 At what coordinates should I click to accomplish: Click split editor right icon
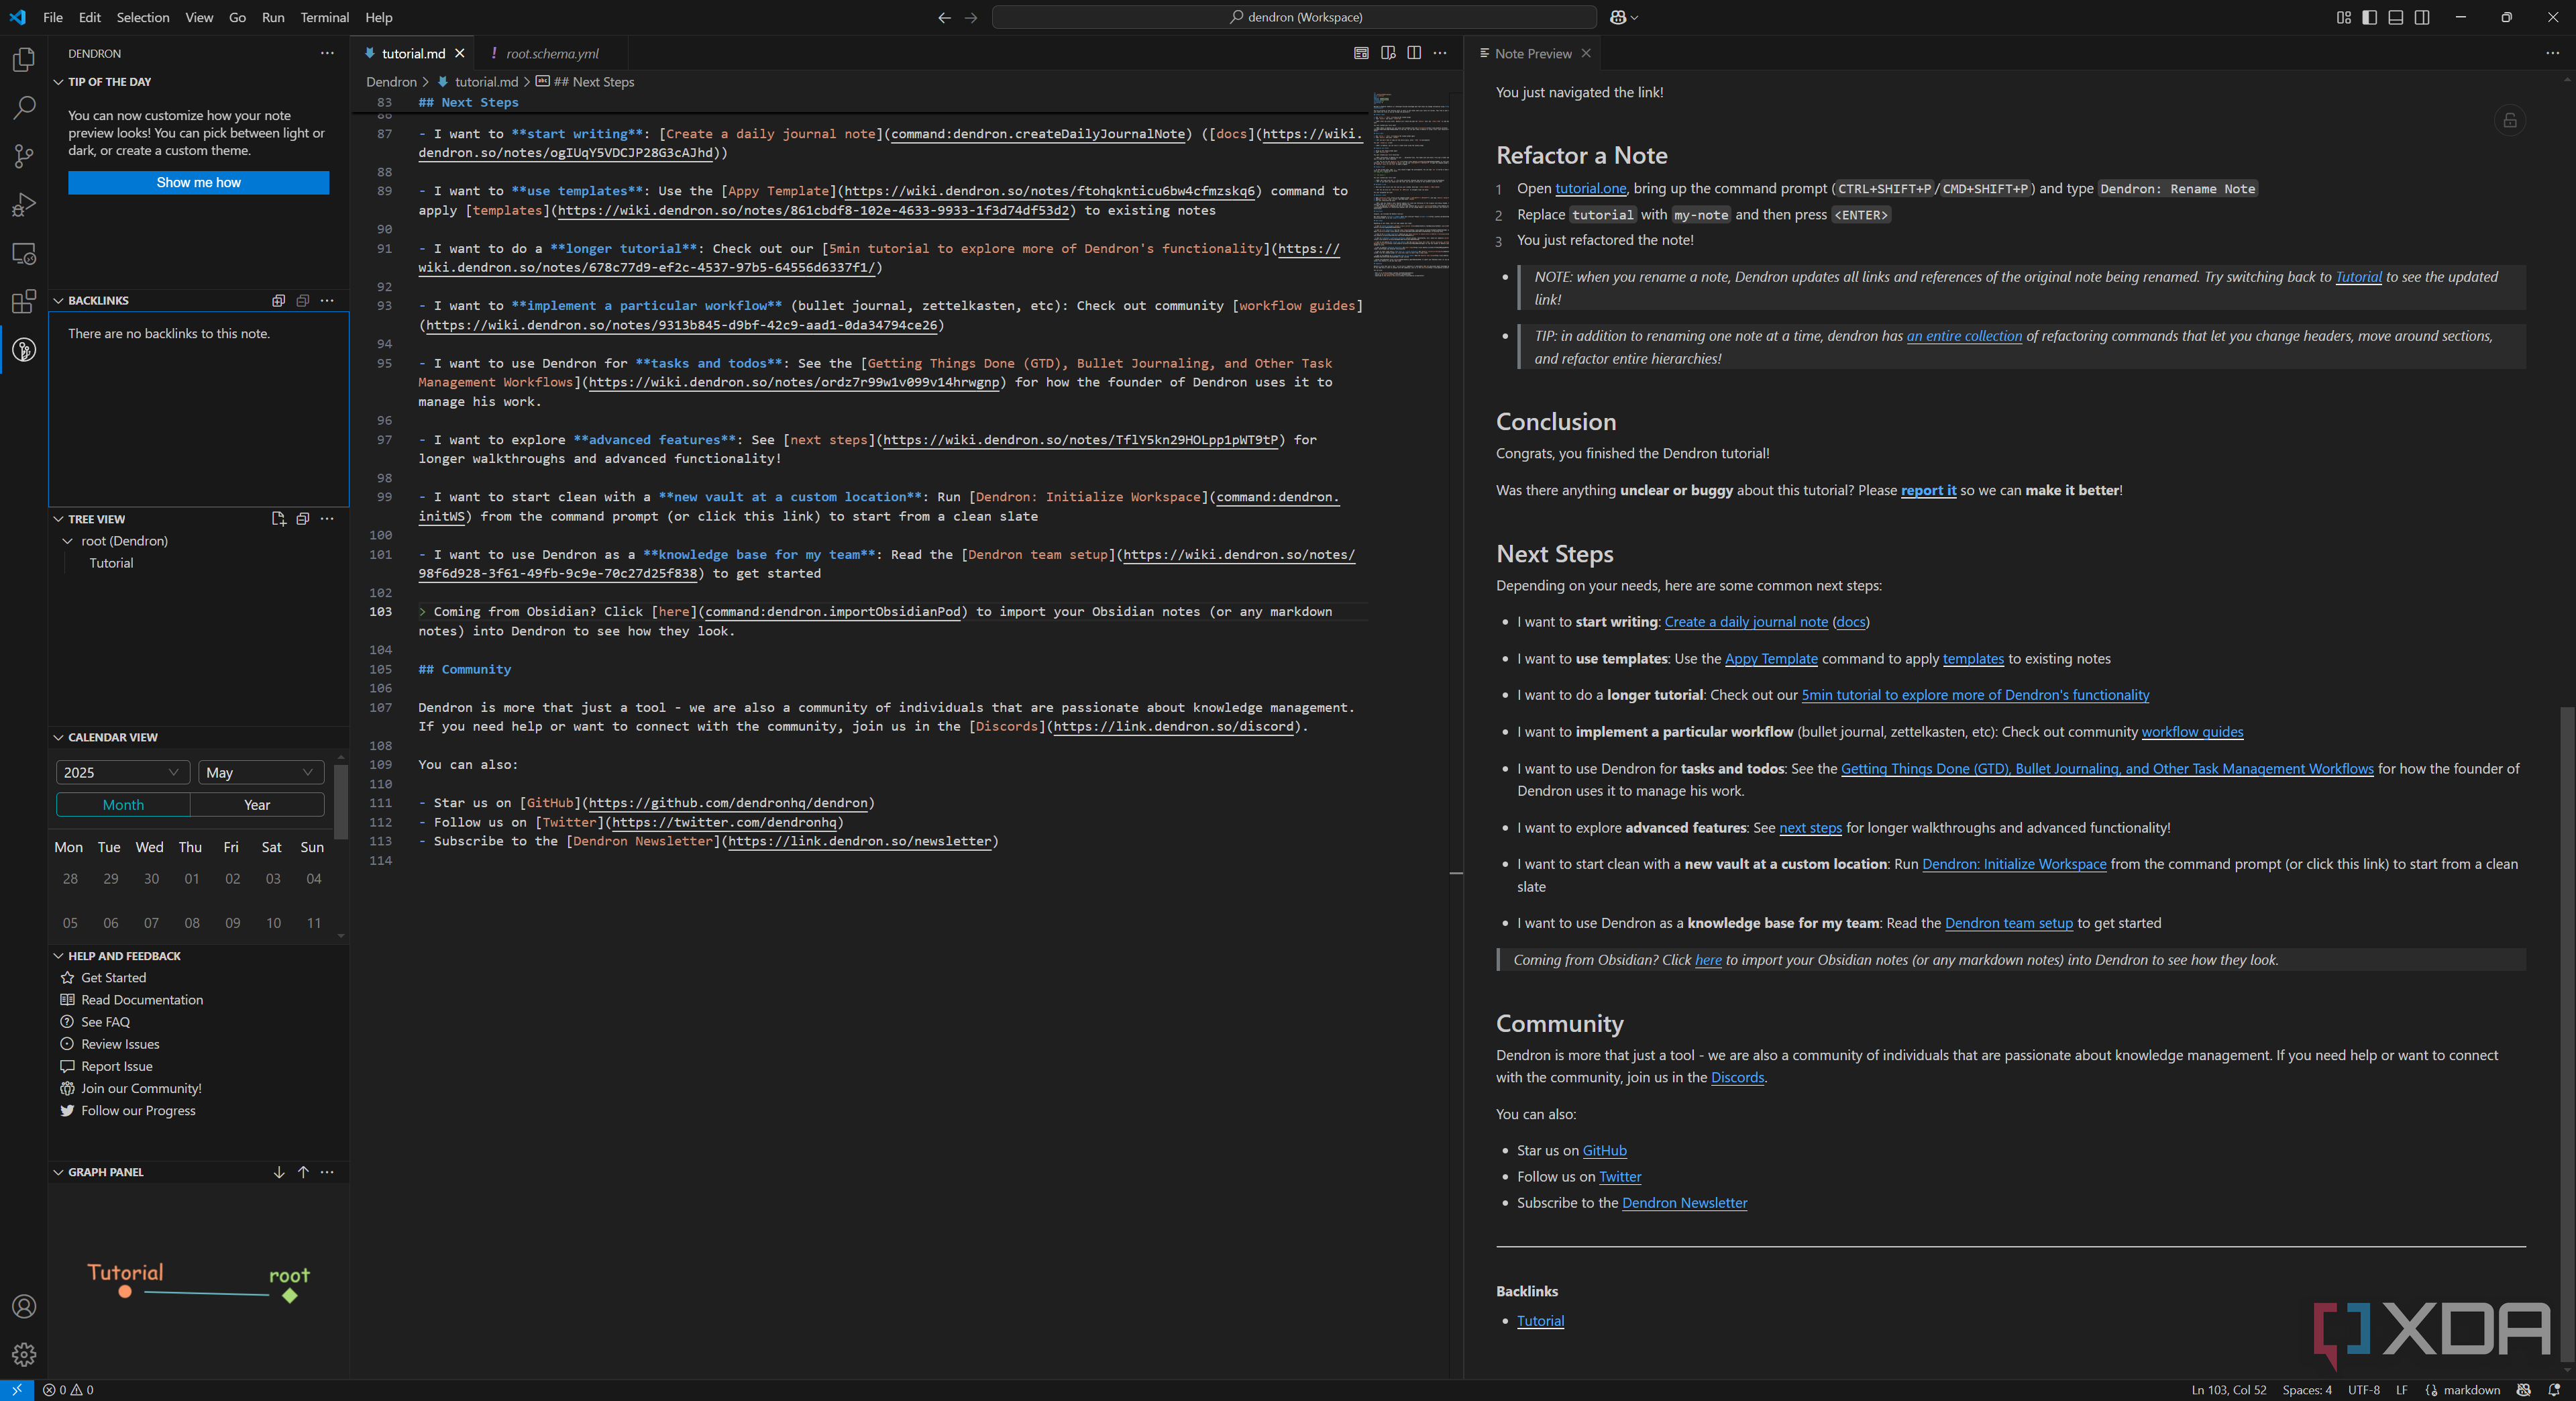pos(1413,53)
